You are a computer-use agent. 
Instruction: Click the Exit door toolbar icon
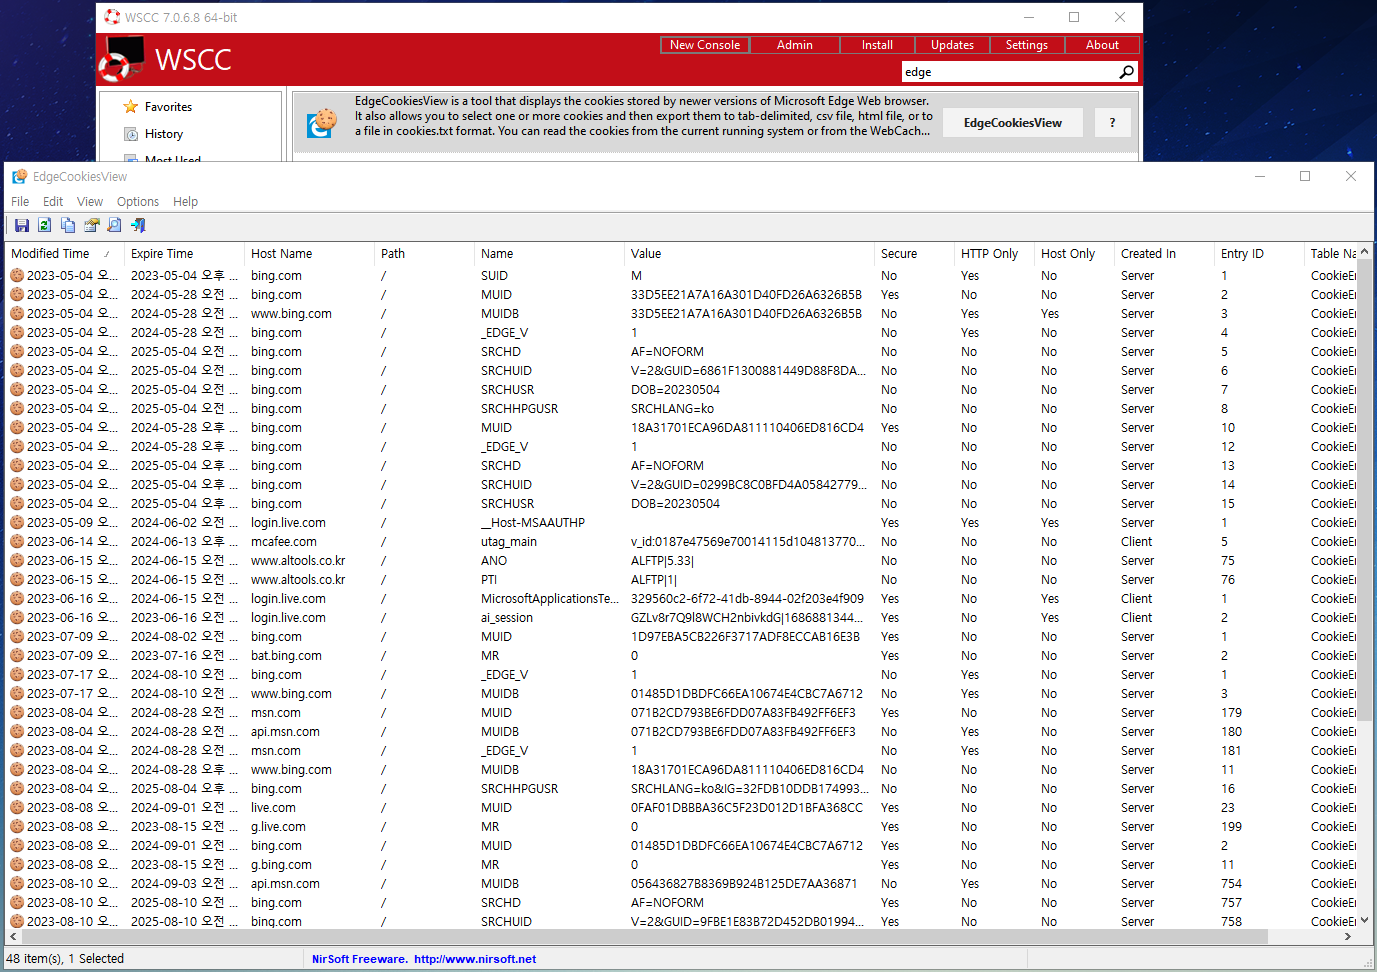[x=138, y=226]
